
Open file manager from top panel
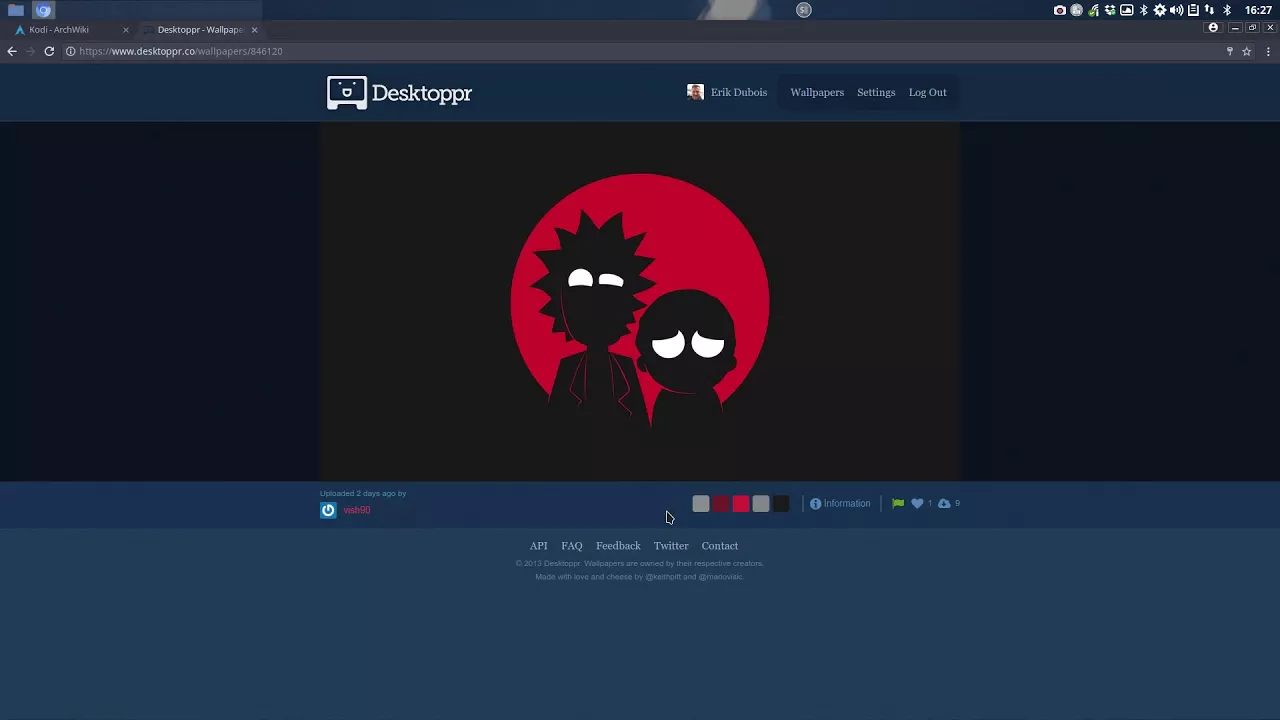16,10
